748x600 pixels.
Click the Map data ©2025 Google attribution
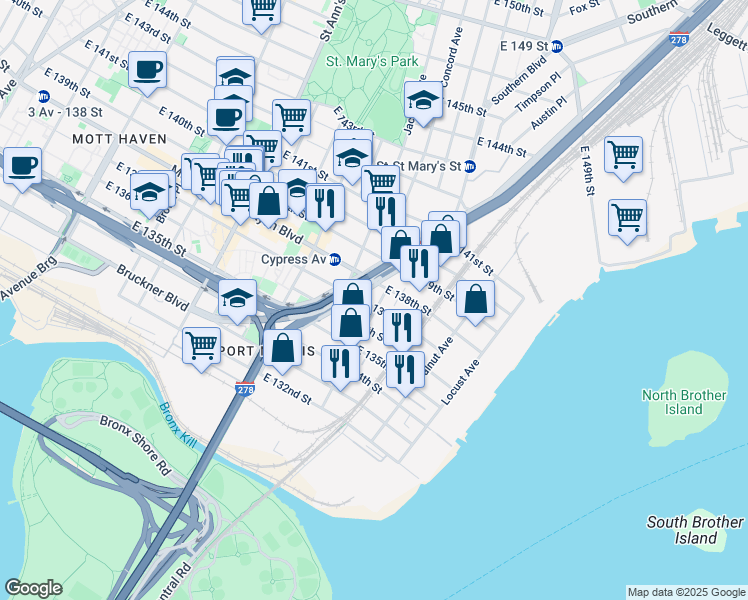[686, 592]
